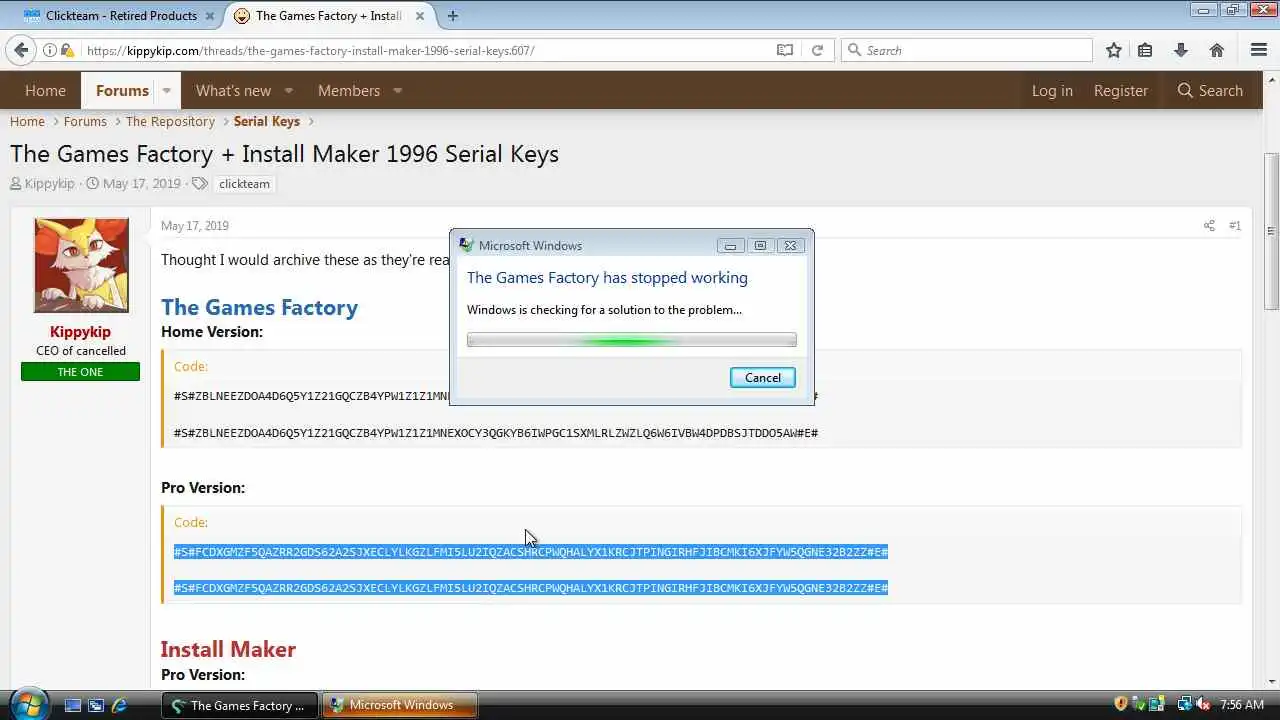Go to browser home page icon
1280x720 pixels.
tap(1217, 50)
